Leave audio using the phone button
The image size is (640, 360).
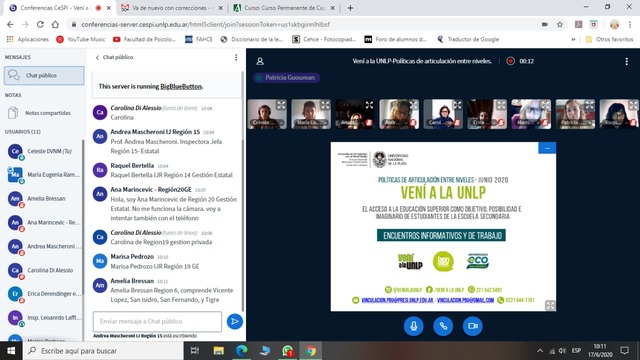tap(443, 326)
